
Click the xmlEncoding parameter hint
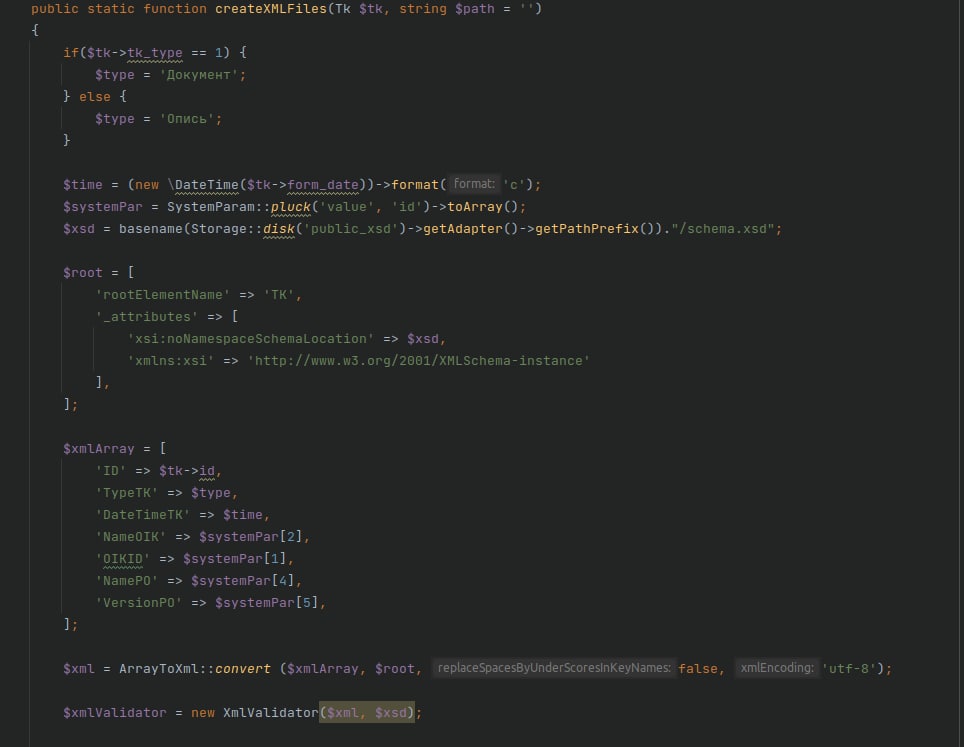(776, 668)
